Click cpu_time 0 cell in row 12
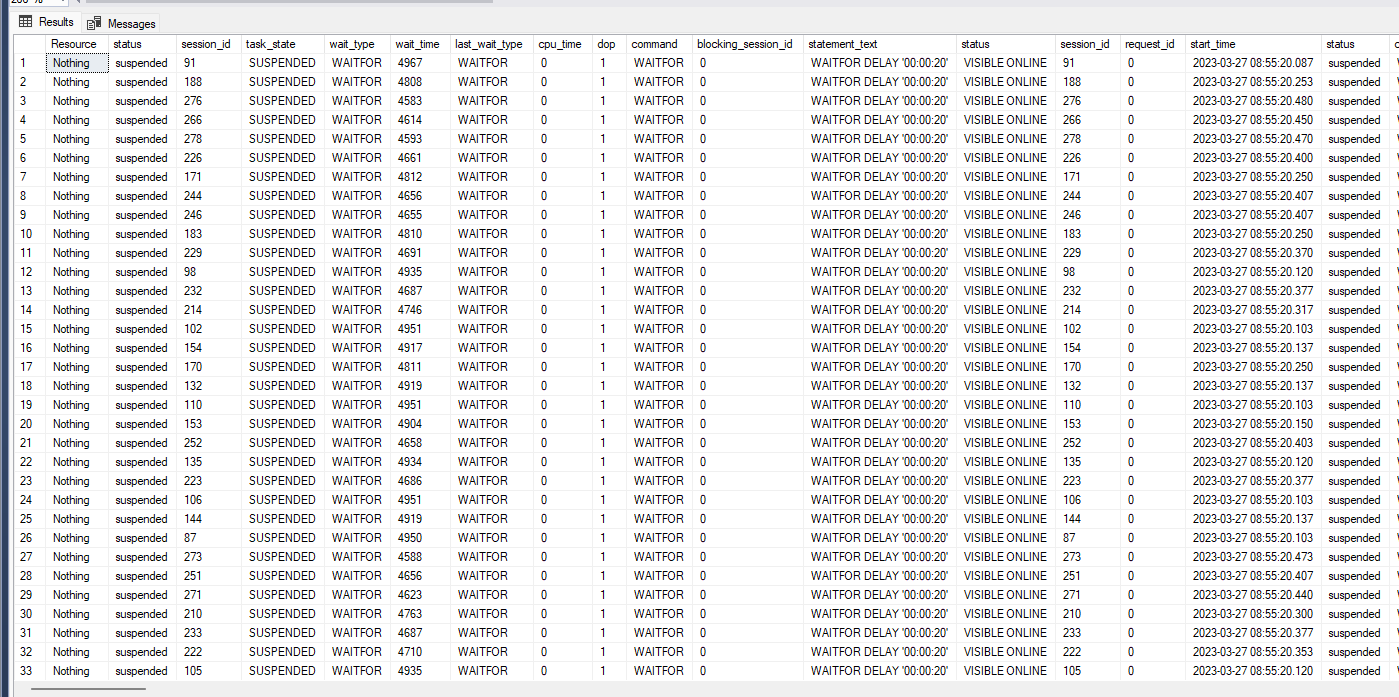Viewport: 1399px width, 697px height. click(x=563, y=272)
